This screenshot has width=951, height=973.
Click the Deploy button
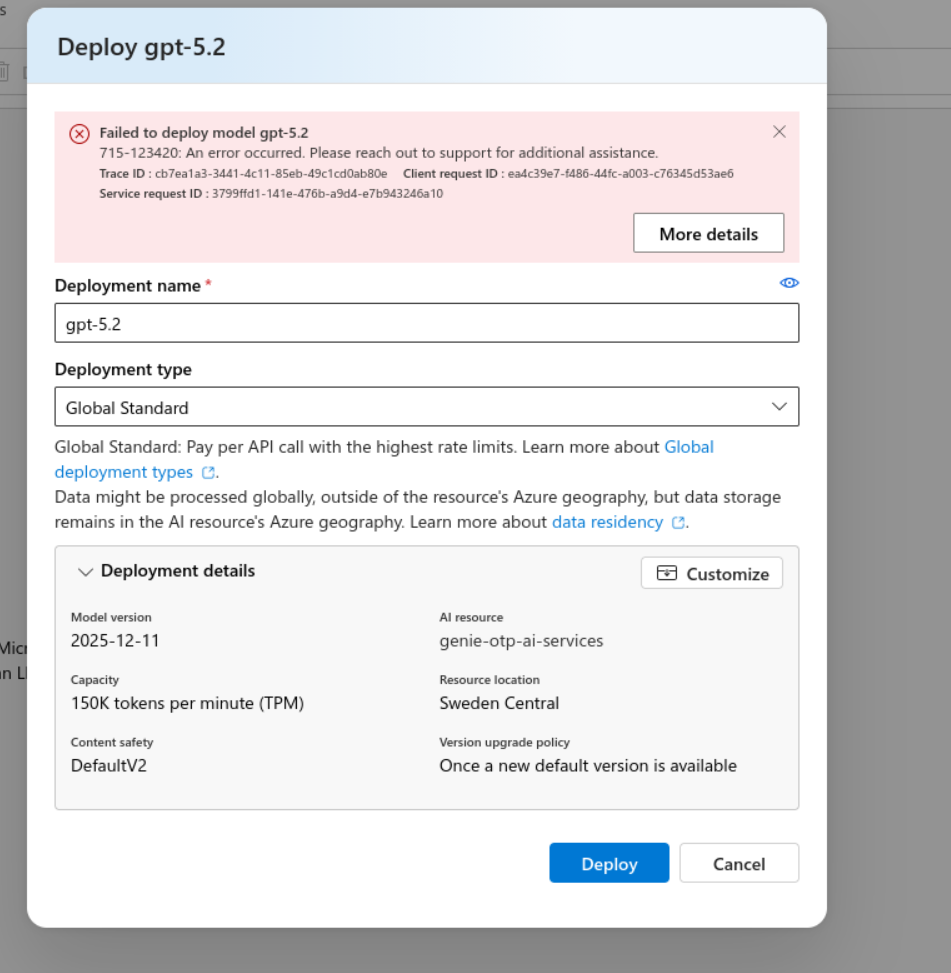click(x=609, y=863)
